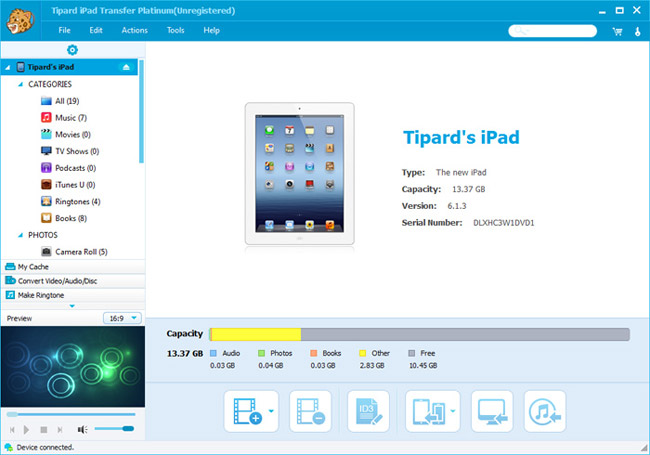This screenshot has width=650, height=455.
Task: Select Camera Roll (5) under Photos
Action: [x=74, y=252]
